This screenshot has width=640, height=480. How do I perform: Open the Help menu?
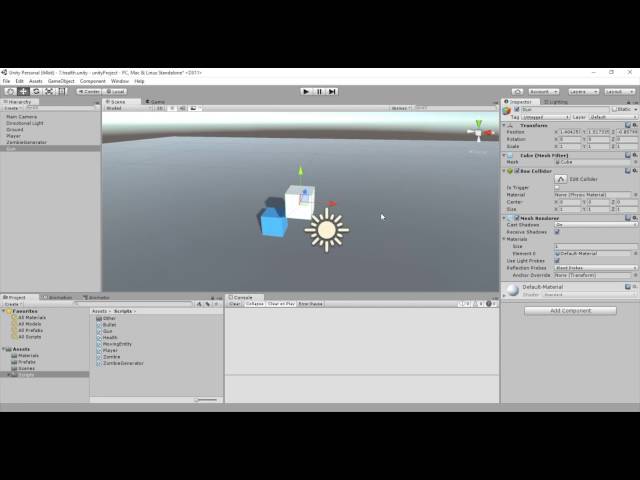[x=139, y=81]
